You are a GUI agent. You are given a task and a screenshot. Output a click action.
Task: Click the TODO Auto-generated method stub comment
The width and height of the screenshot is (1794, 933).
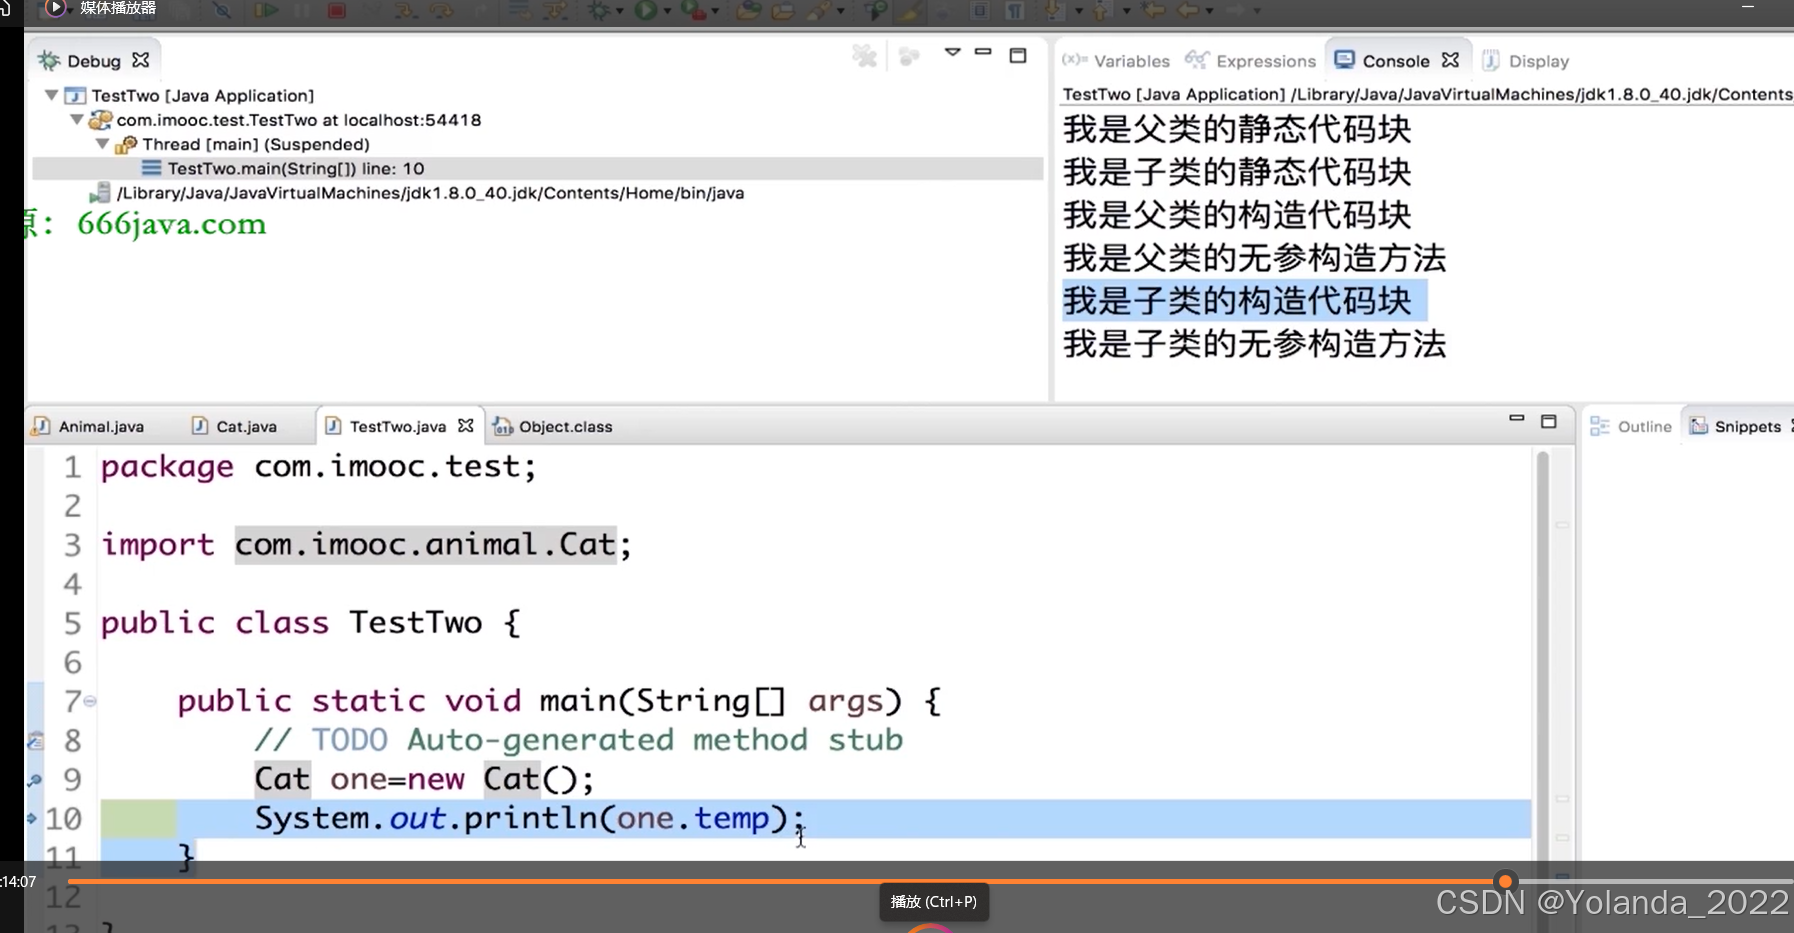pos(578,740)
